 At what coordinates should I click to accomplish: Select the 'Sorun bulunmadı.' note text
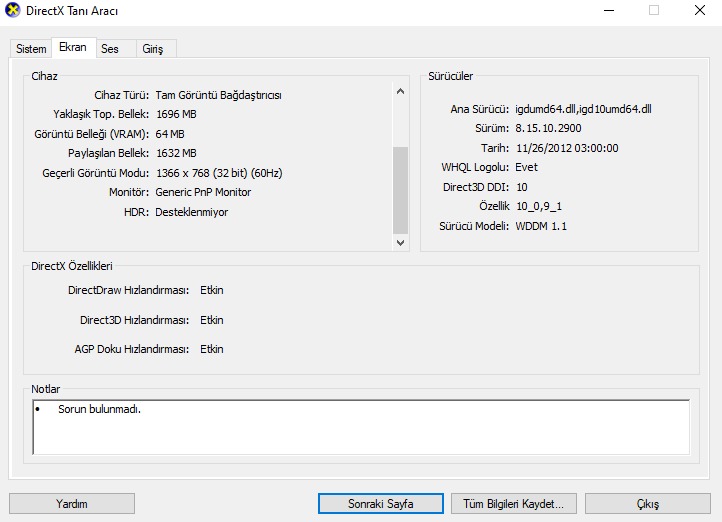click(x=99, y=409)
